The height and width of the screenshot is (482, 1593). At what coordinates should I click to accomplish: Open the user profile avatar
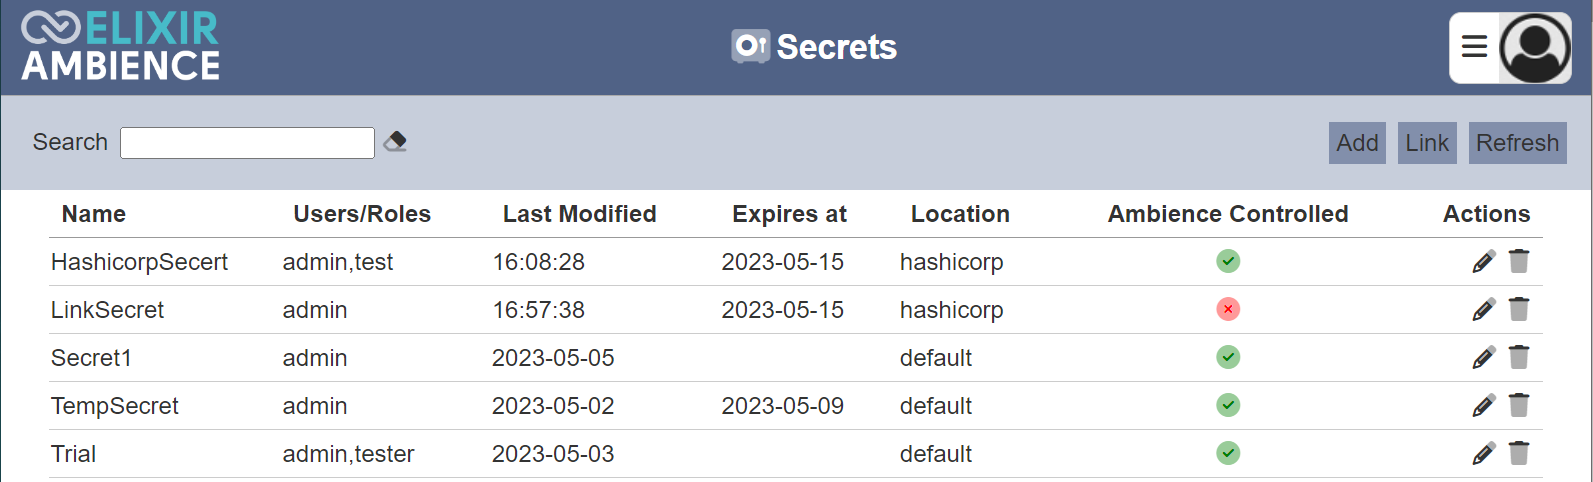click(x=1535, y=48)
